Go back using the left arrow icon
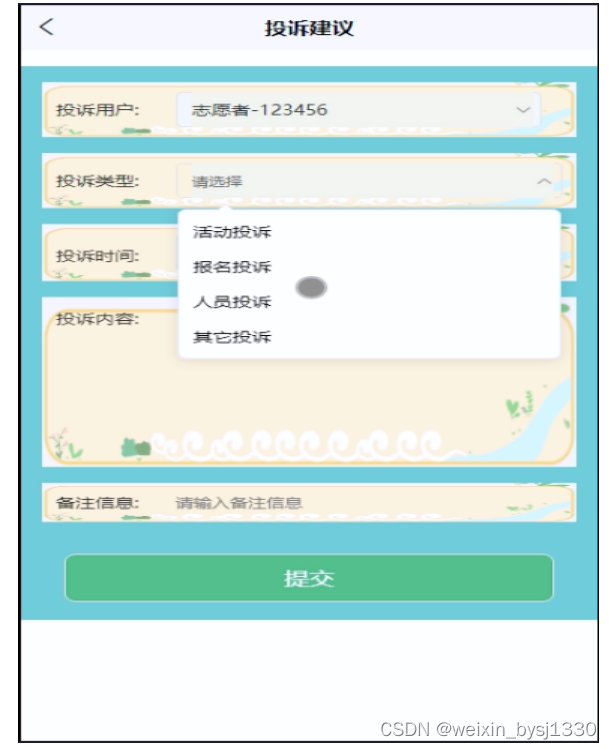 [46, 27]
